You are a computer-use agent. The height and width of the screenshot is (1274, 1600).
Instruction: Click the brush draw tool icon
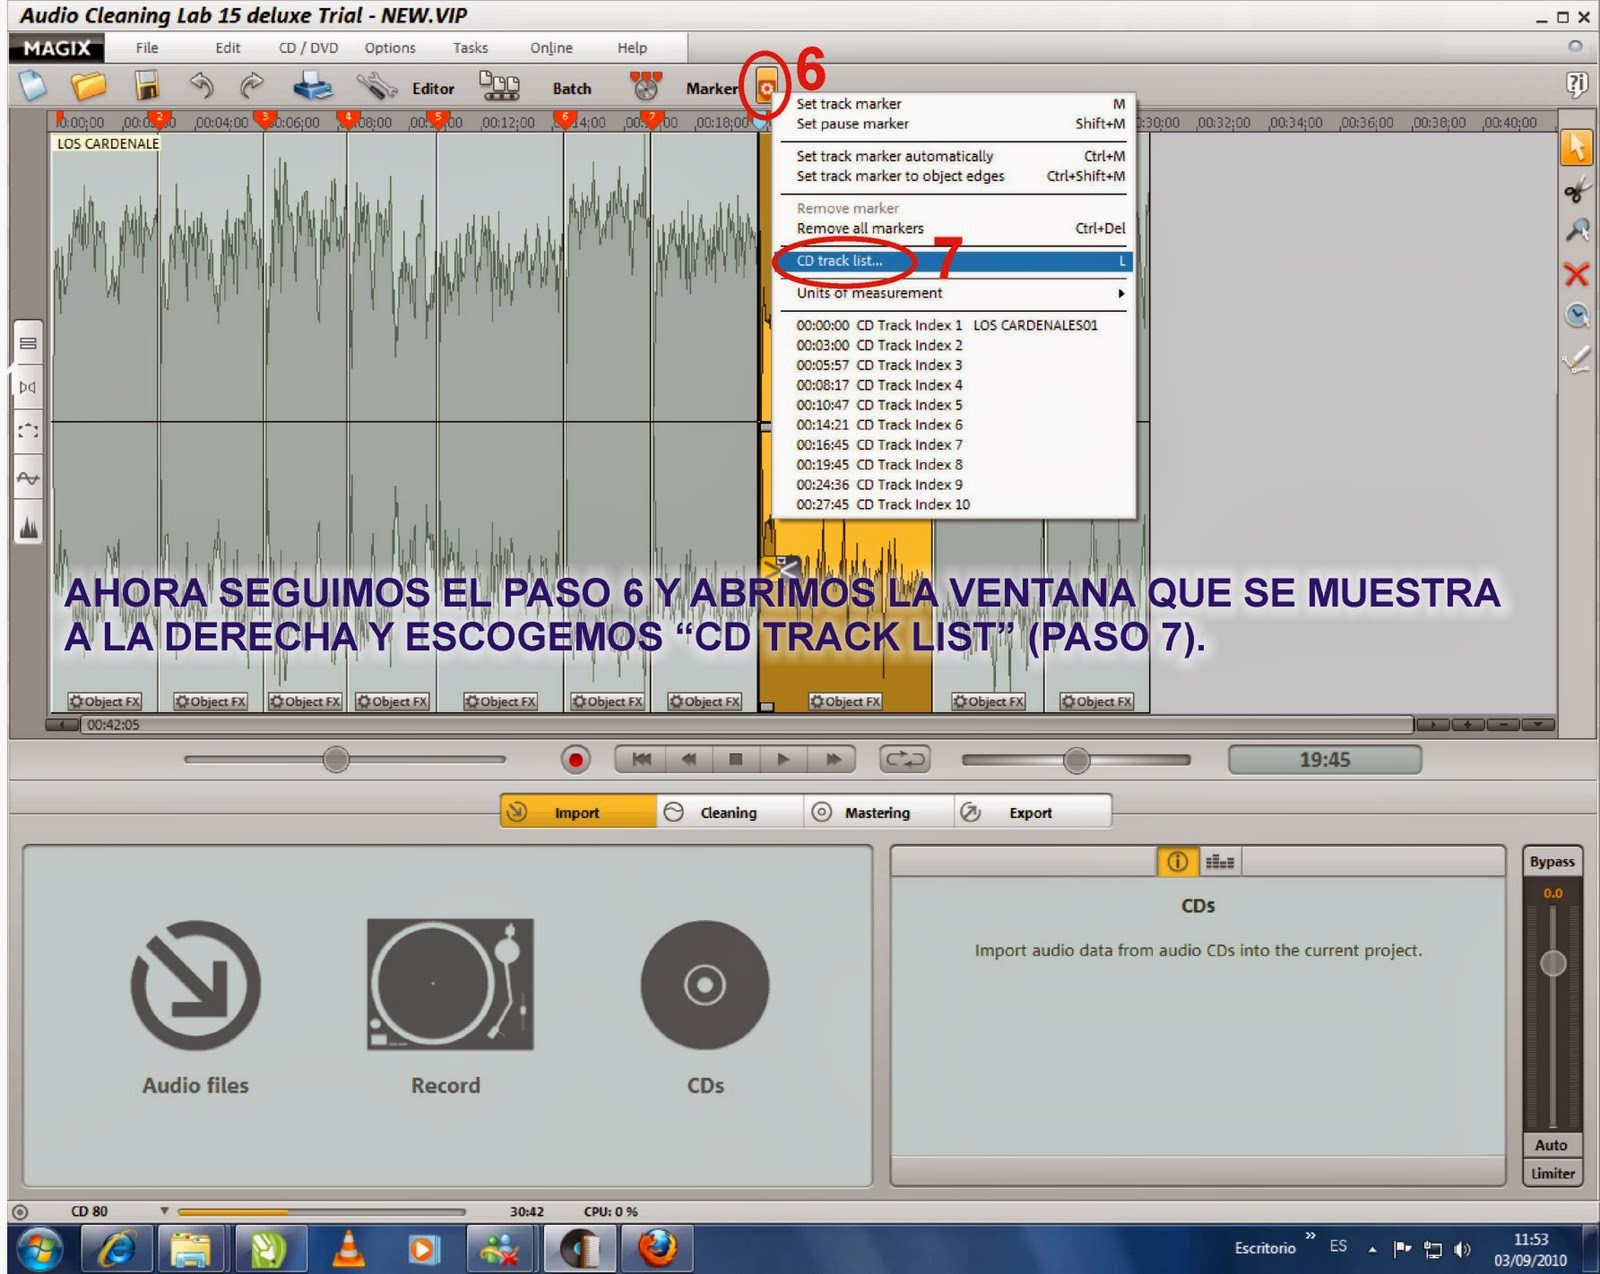click(1576, 358)
